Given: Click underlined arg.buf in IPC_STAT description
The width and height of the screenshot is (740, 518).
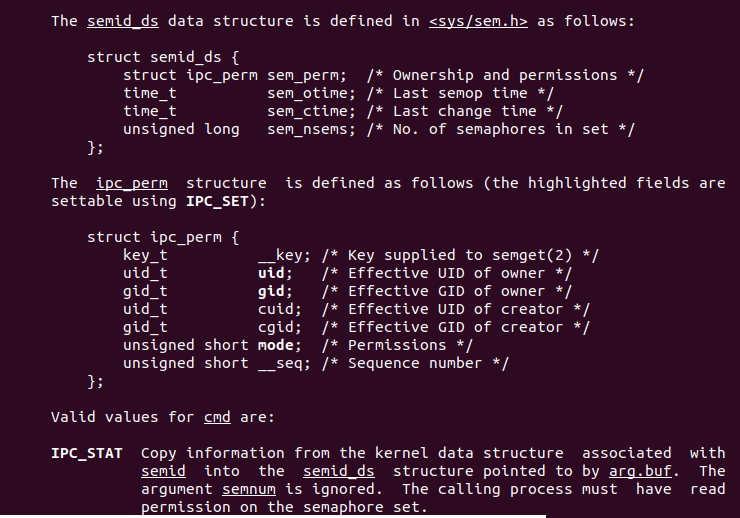Looking at the screenshot, I should [x=640, y=471].
